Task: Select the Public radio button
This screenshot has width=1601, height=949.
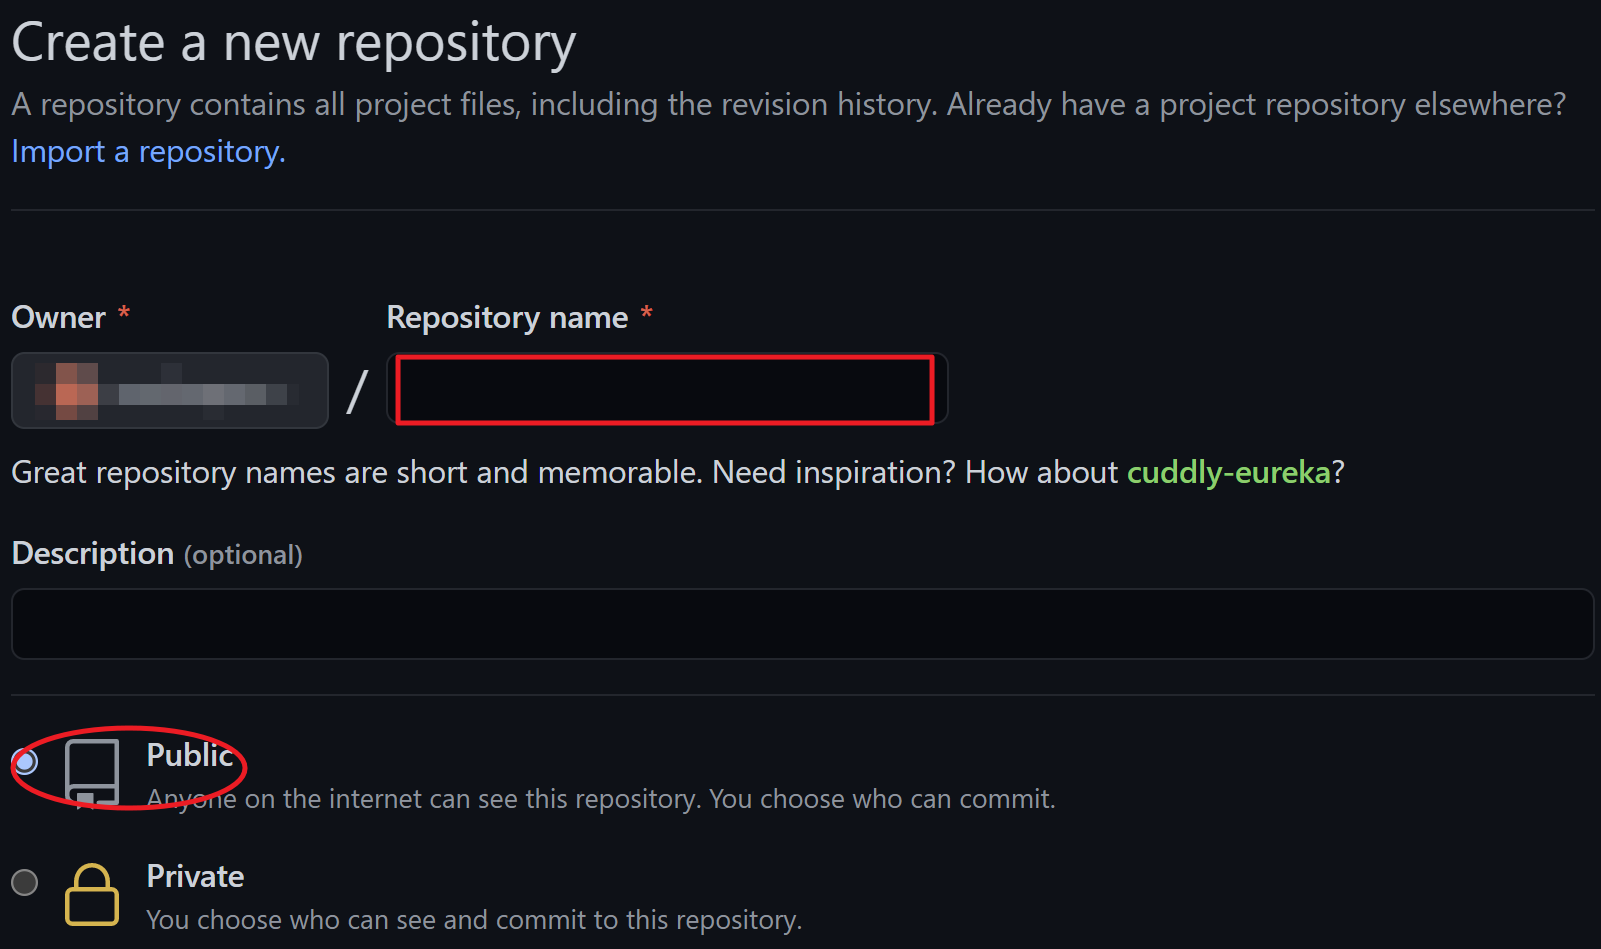Action: (x=25, y=762)
